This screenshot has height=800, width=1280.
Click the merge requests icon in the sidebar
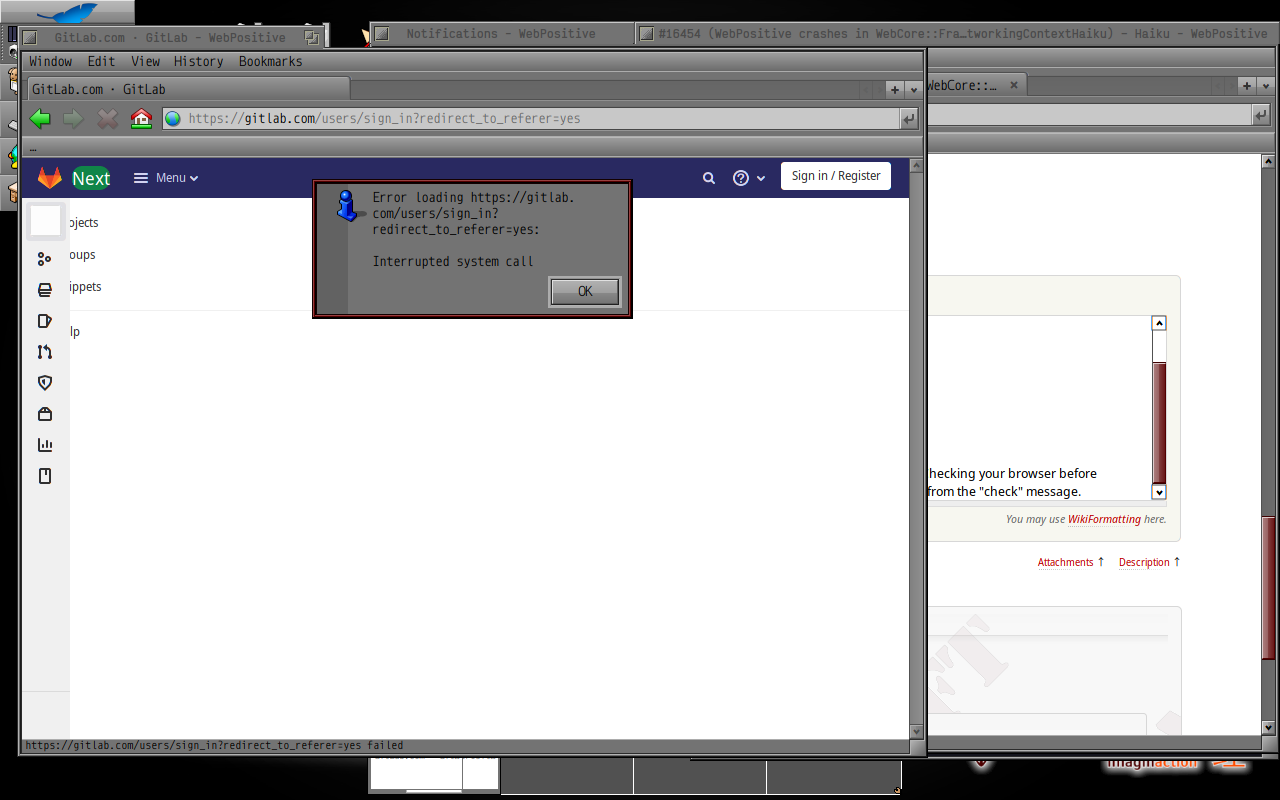pos(44,352)
